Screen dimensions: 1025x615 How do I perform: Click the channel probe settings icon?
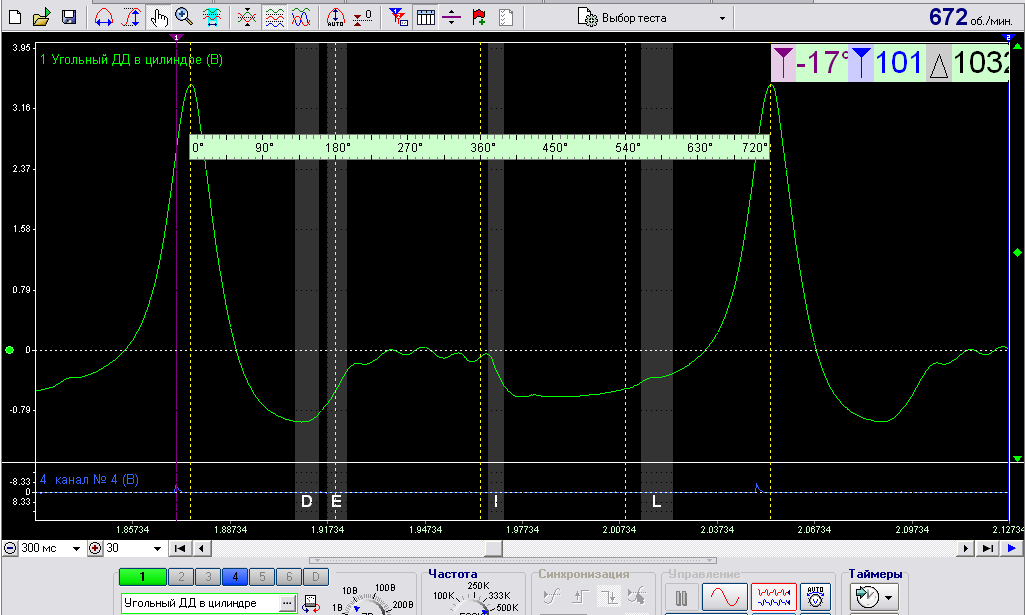pos(311,603)
